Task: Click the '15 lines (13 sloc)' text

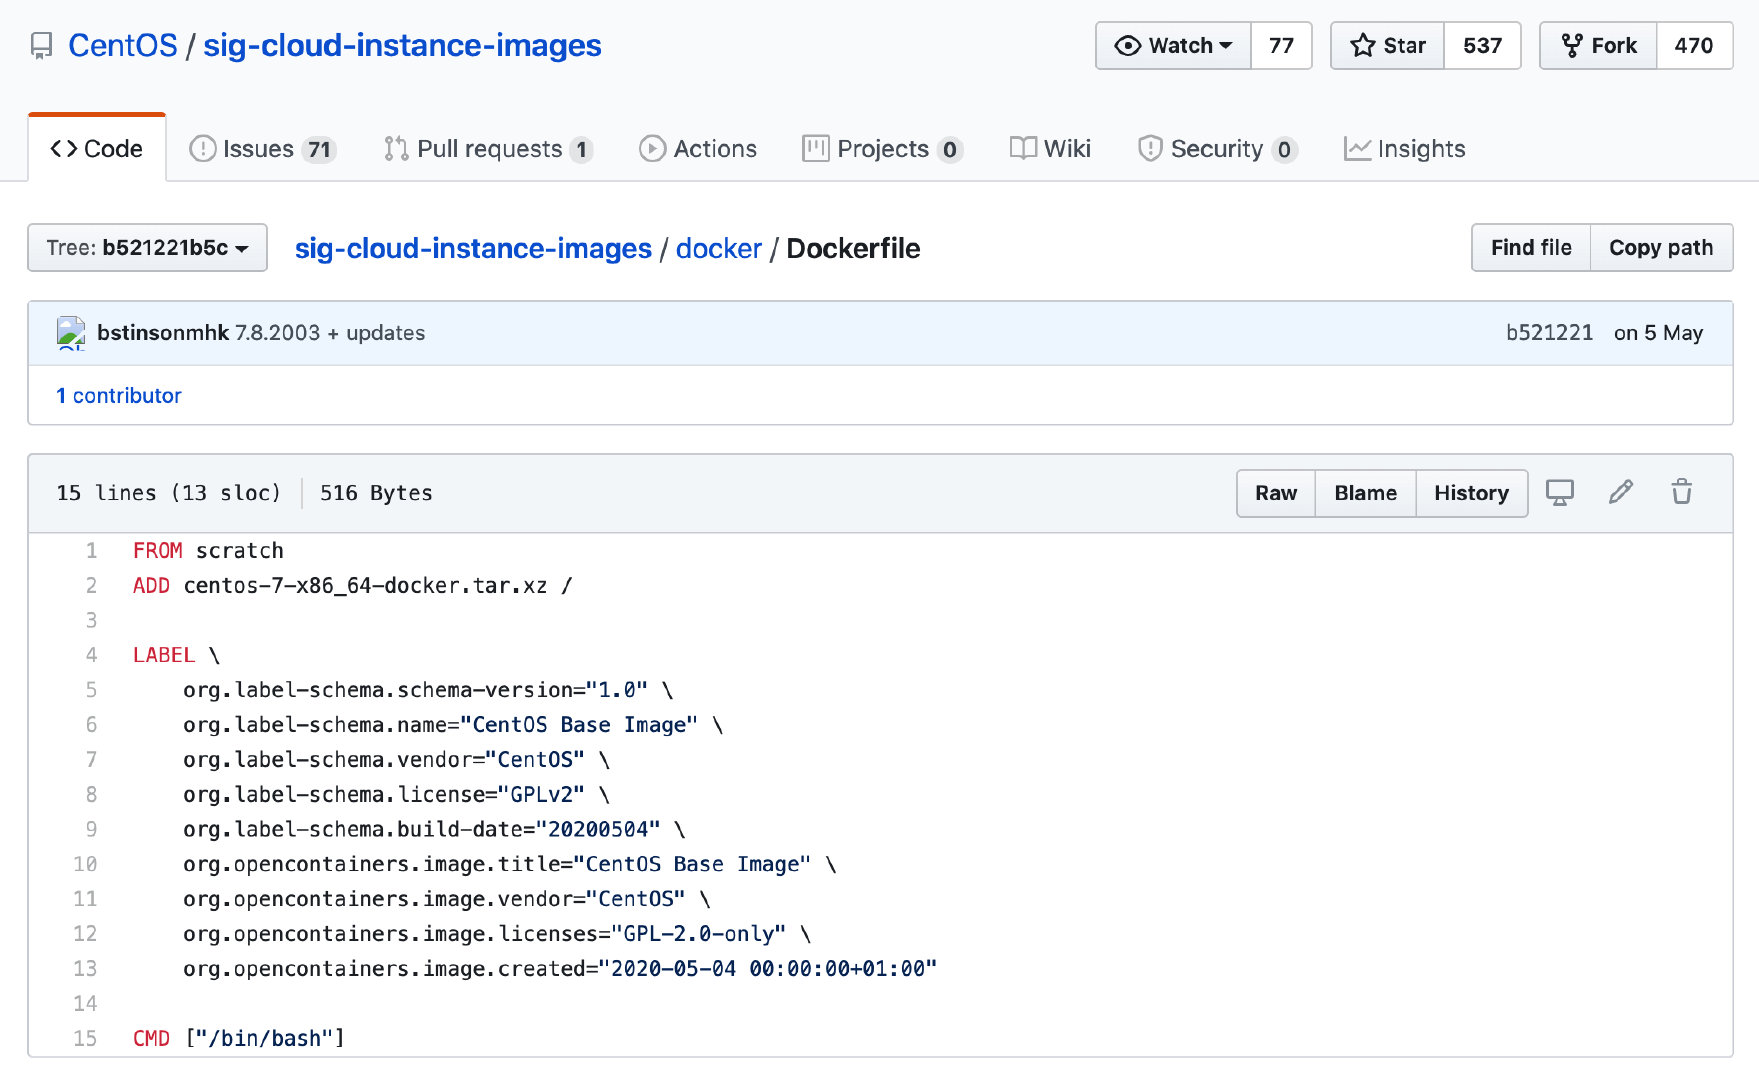Action: (x=168, y=493)
